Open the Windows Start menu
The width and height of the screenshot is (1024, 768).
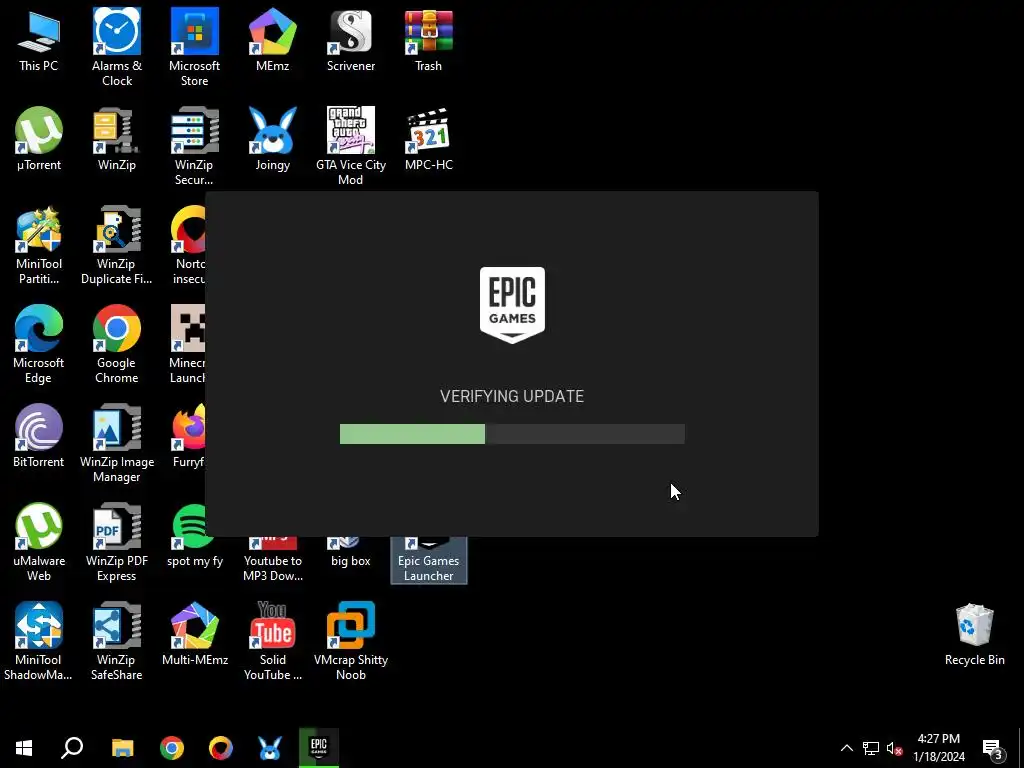point(24,748)
